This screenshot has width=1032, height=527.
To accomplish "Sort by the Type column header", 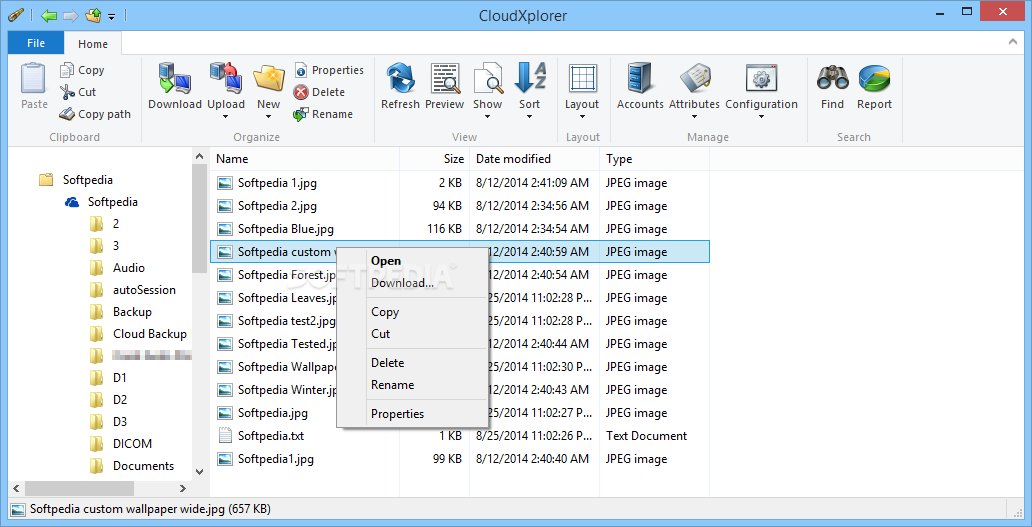I will click(x=654, y=159).
